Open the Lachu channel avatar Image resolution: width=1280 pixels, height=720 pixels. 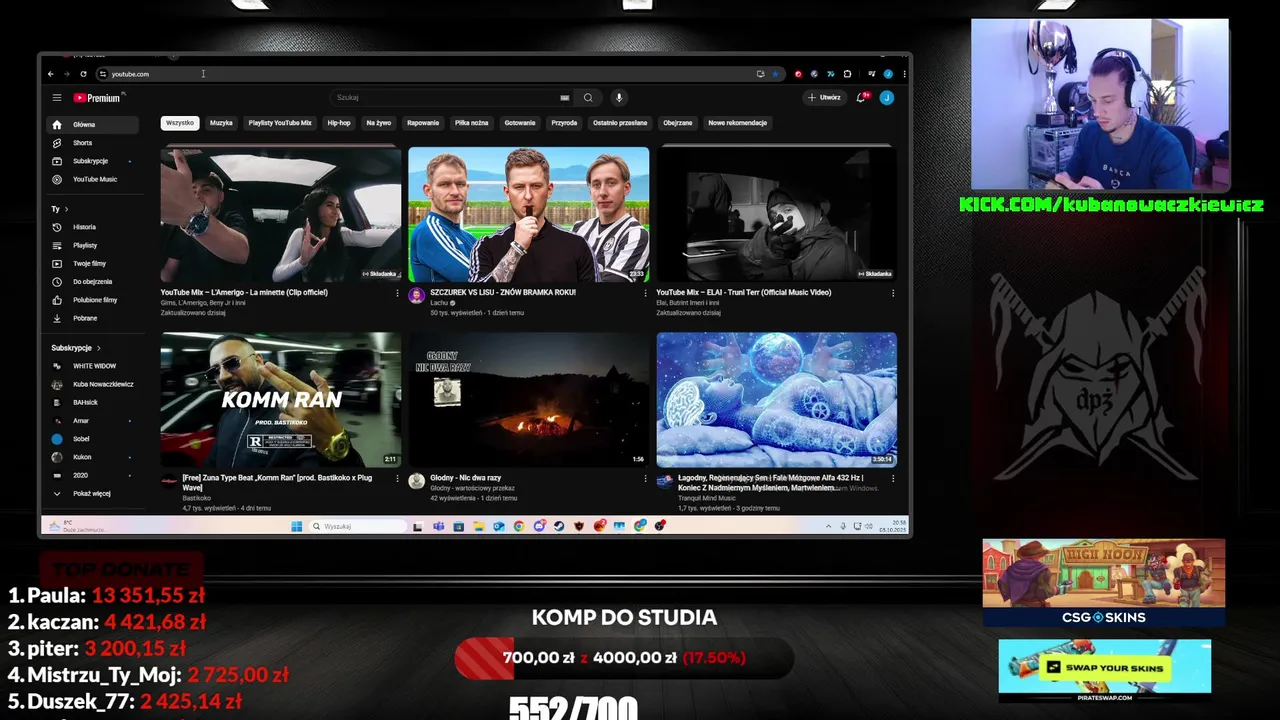[x=416, y=296]
